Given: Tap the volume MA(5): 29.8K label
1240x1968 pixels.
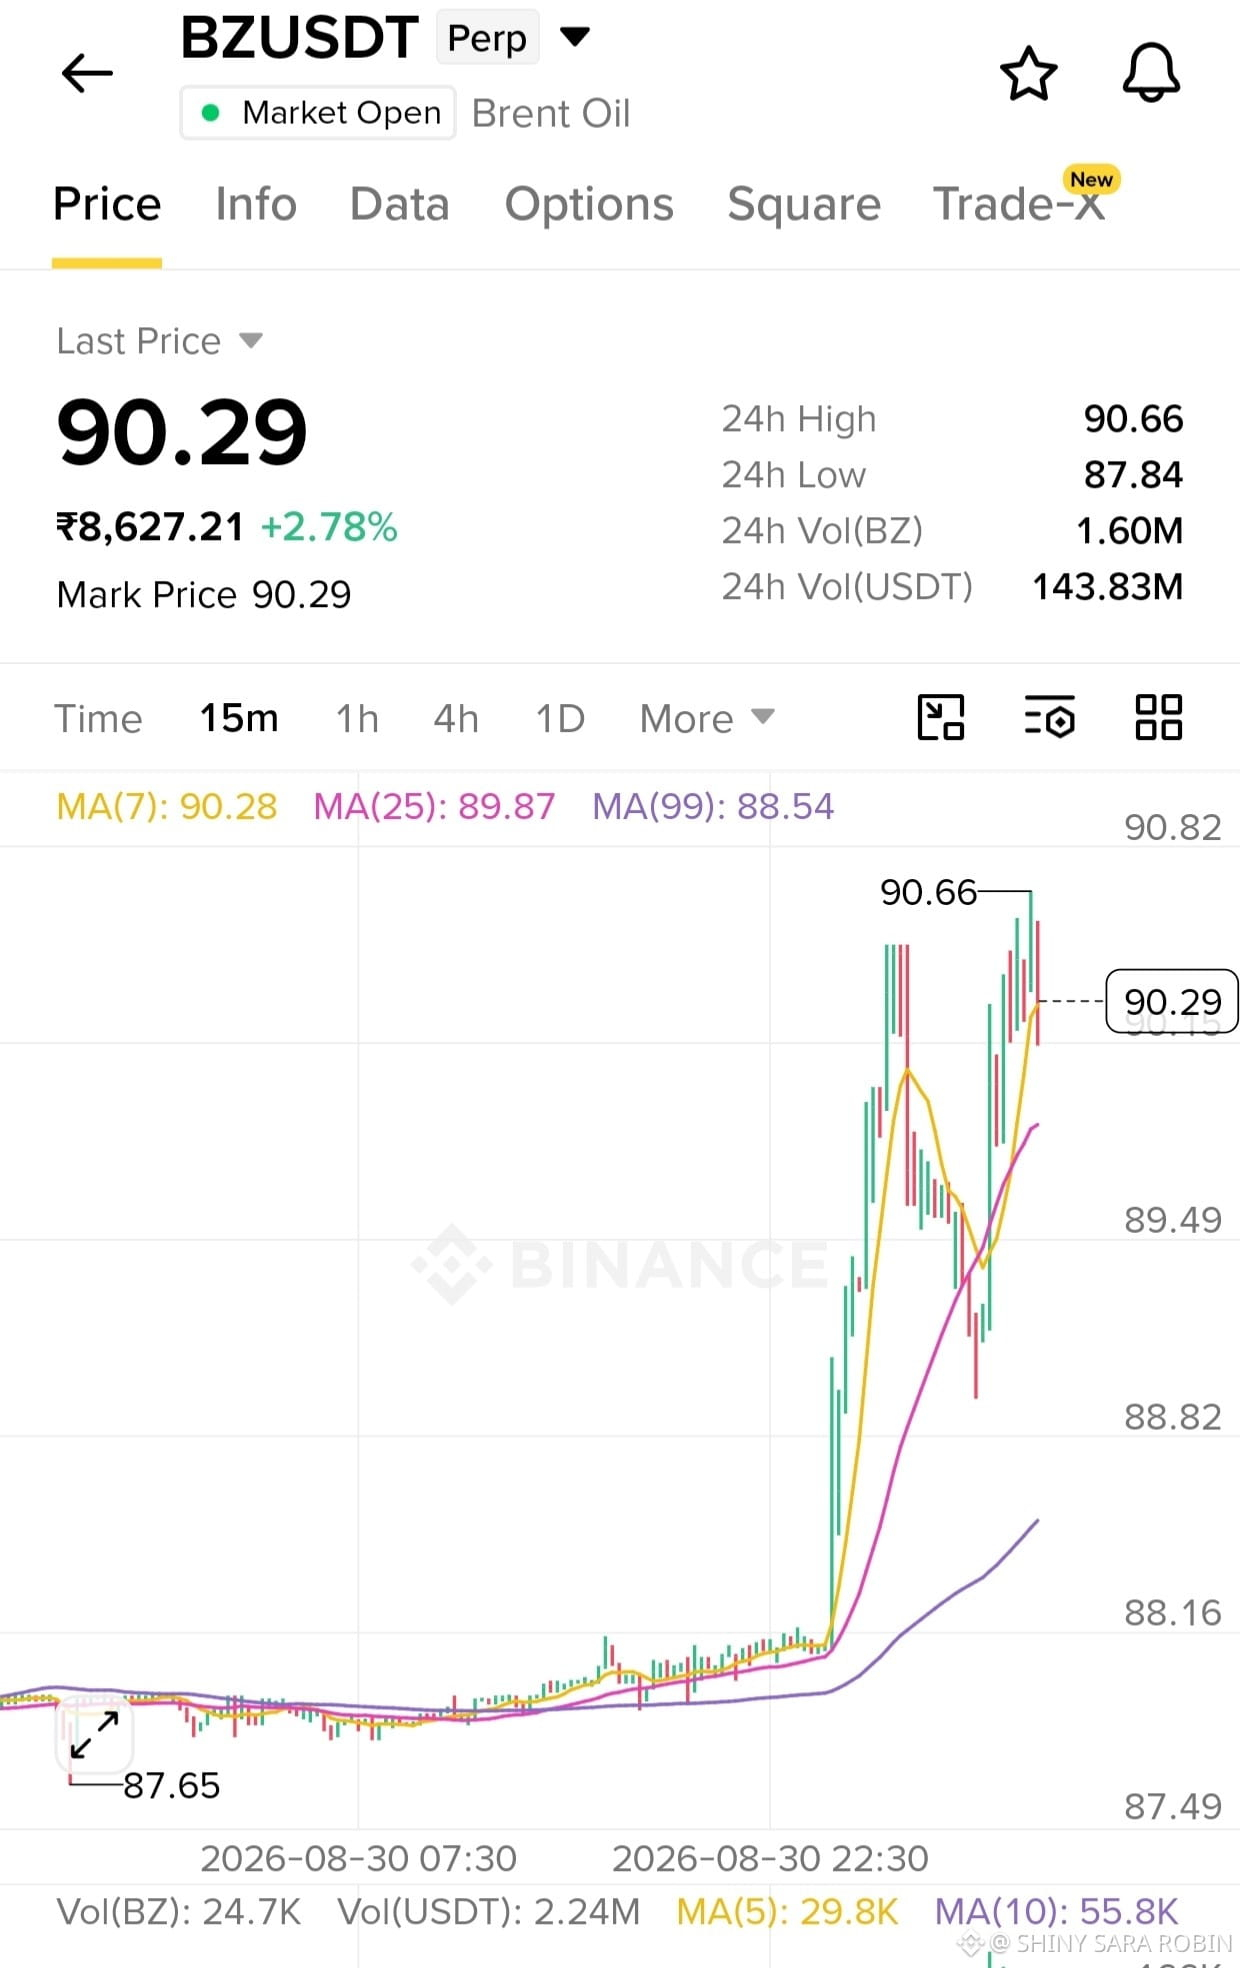Looking at the screenshot, I should click(787, 1912).
